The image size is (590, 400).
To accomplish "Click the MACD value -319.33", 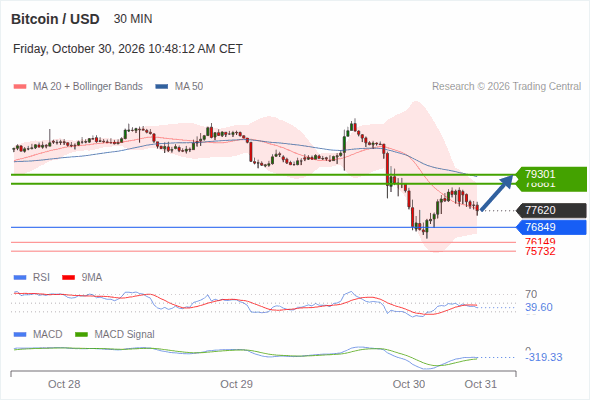I will pos(544,357).
